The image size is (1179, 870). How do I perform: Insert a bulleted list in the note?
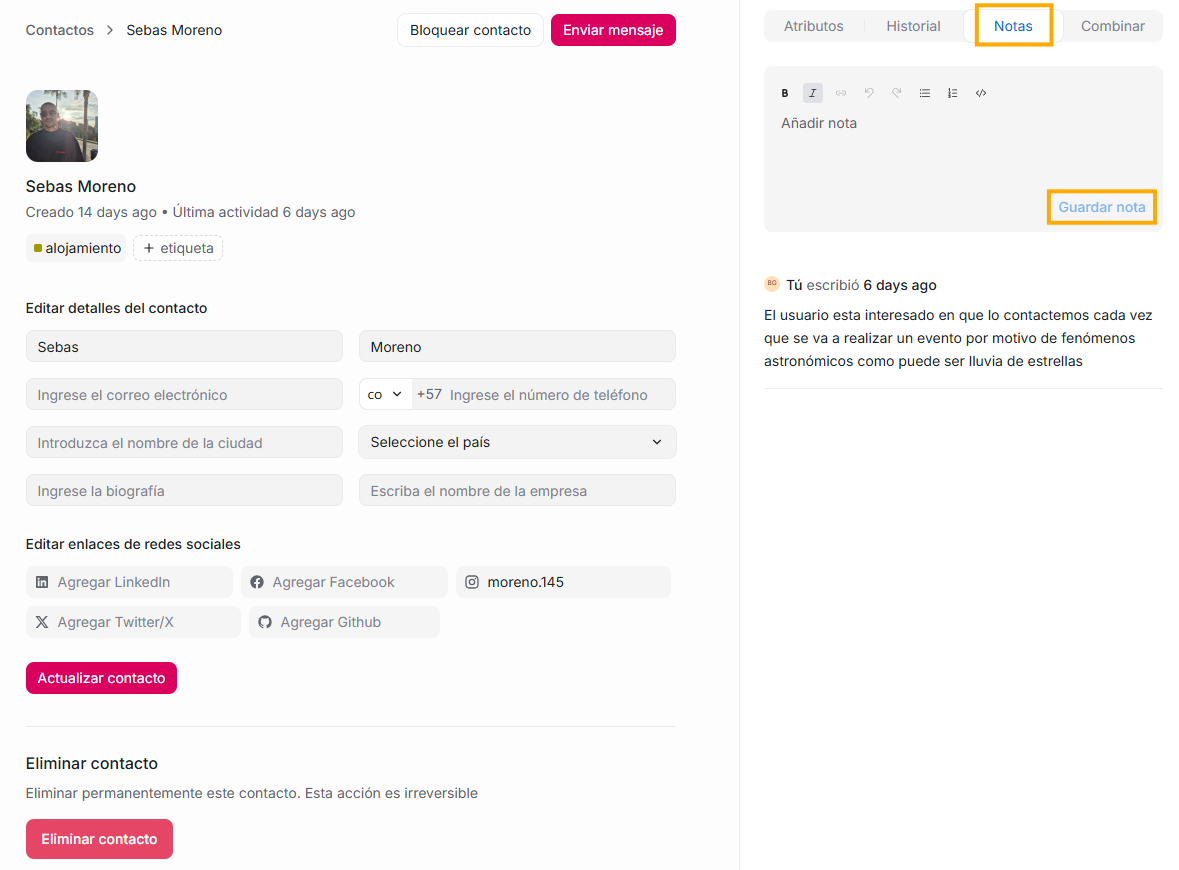(x=925, y=93)
